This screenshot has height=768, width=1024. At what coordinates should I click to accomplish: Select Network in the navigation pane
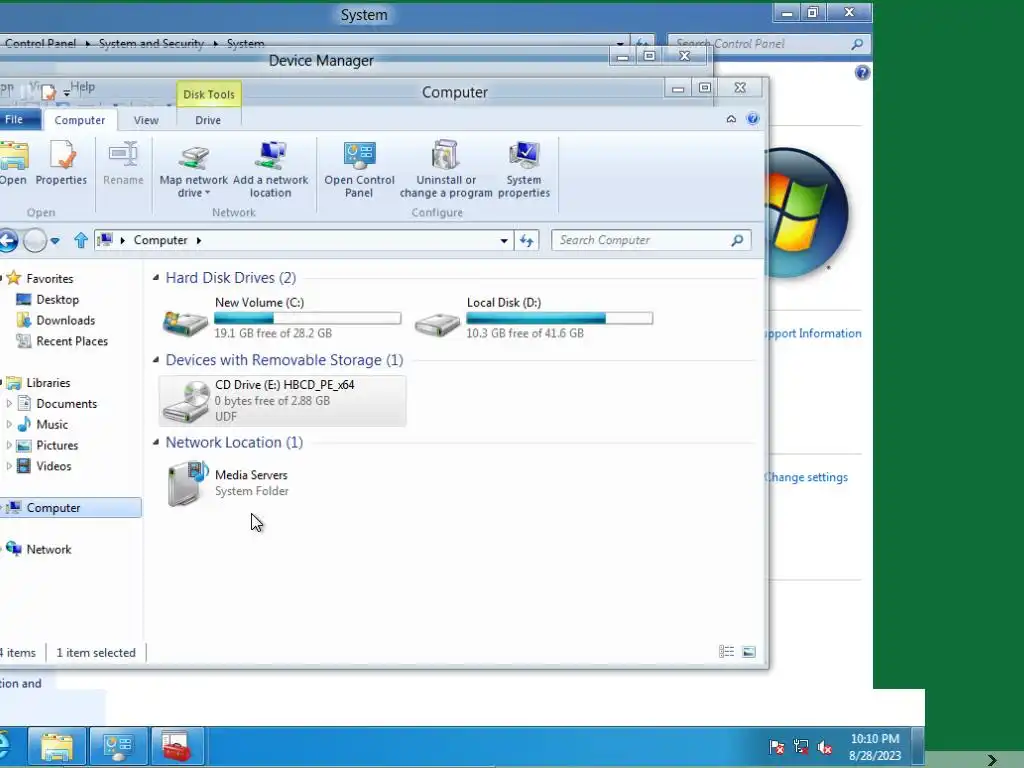click(49, 550)
